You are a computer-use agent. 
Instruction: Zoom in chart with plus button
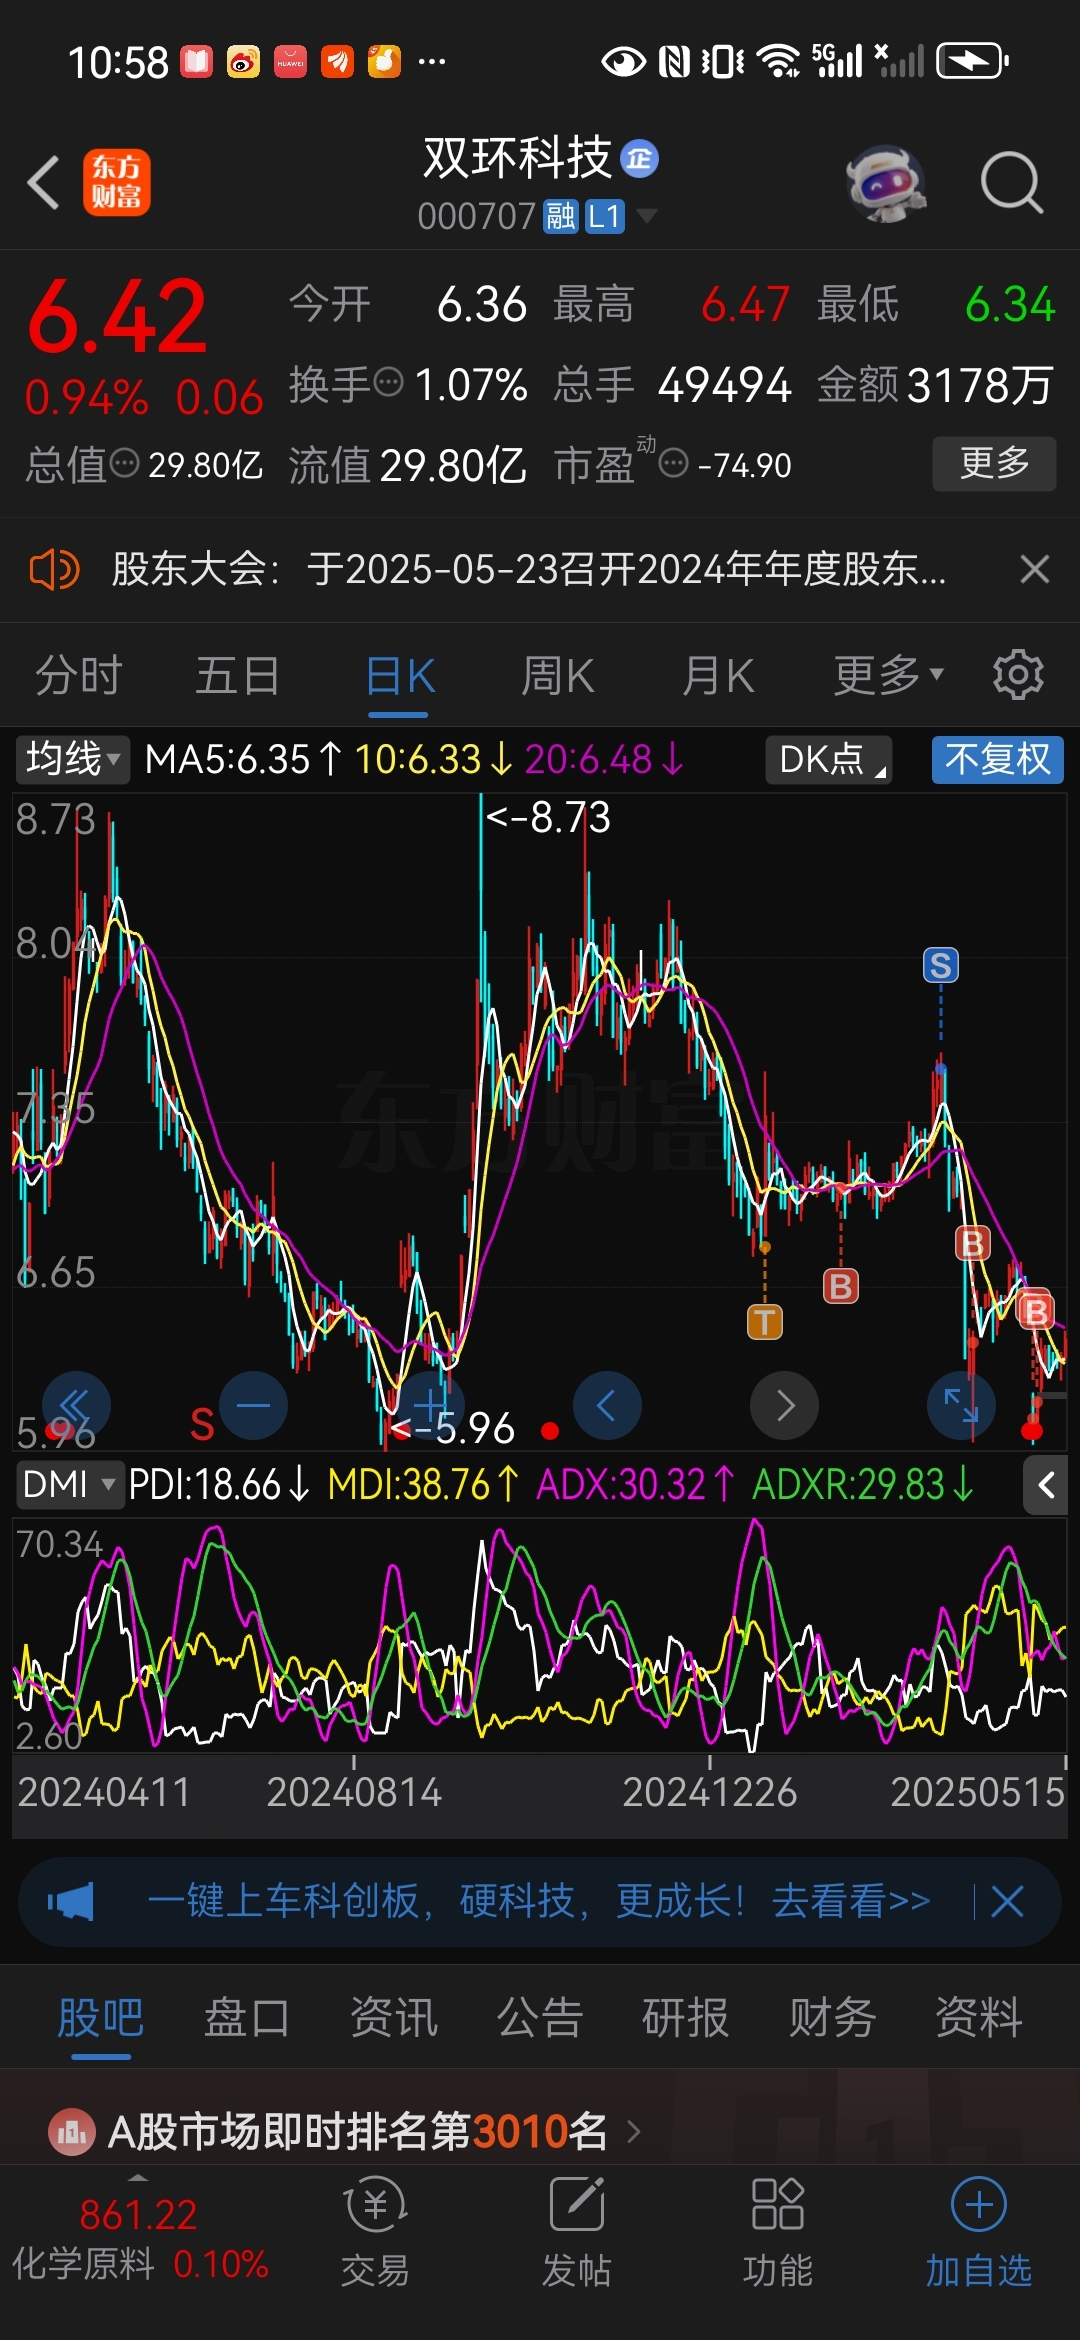pos(430,1405)
